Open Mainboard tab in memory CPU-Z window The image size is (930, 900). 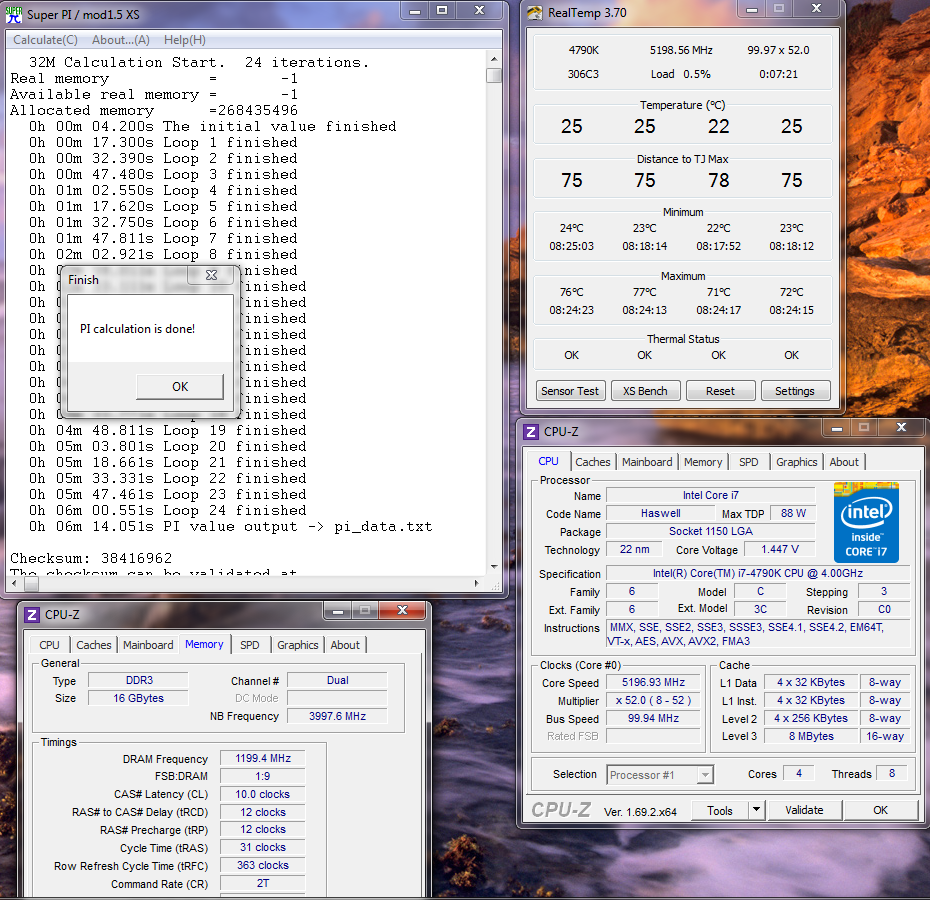[x=148, y=645]
